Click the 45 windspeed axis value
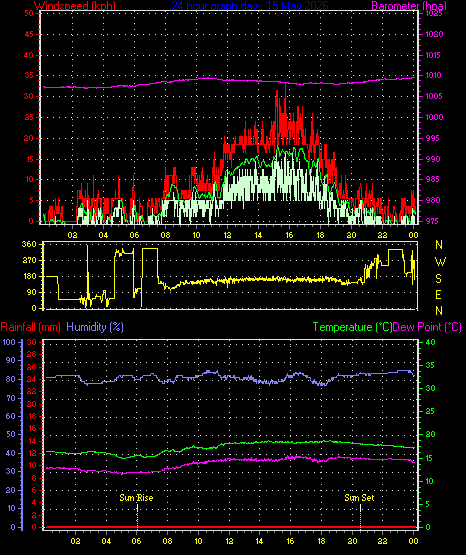The image size is (466, 555). tap(29, 34)
